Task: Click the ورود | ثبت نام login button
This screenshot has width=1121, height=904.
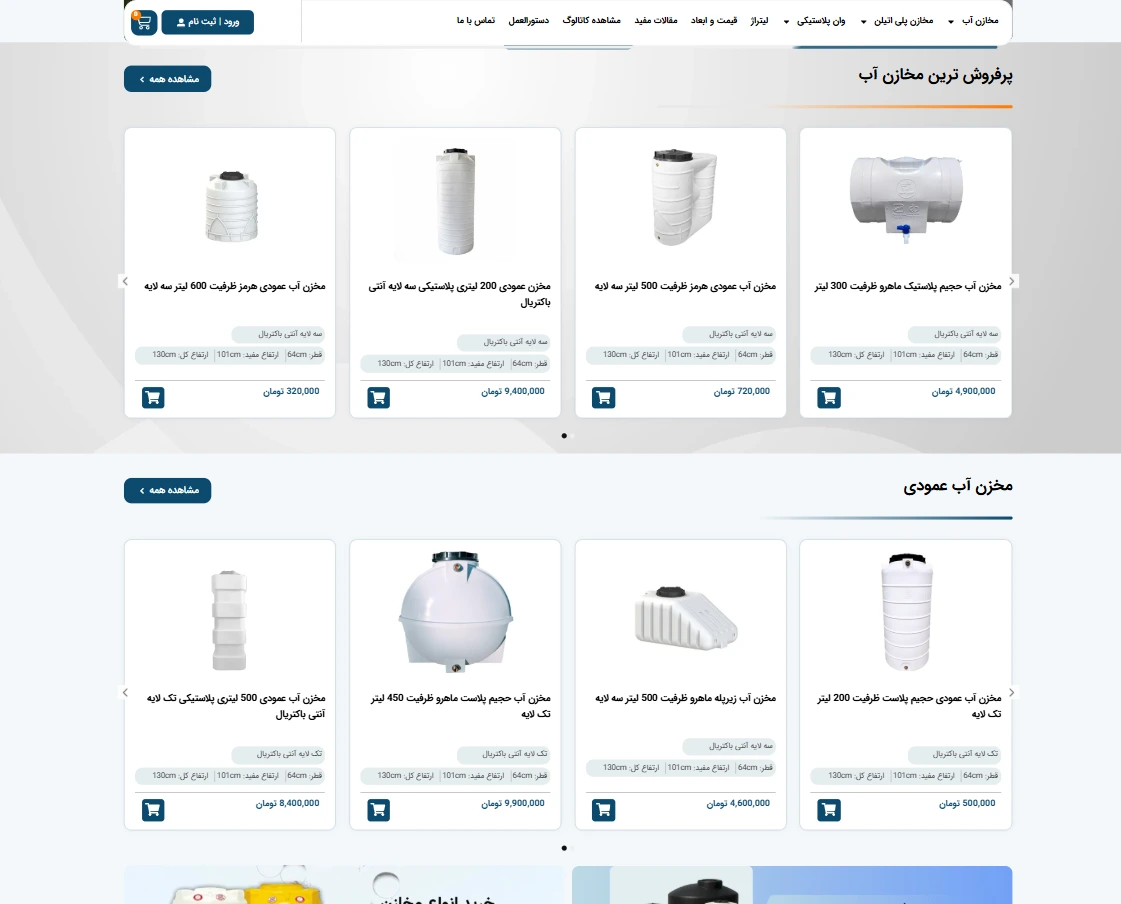Action: tap(207, 22)
